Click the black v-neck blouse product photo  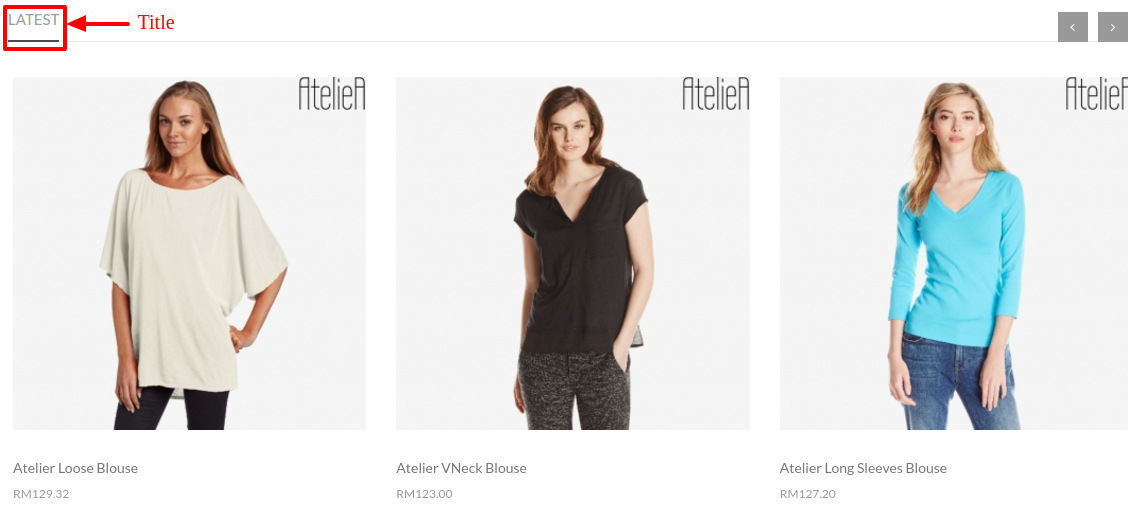(x=573, y=254)
